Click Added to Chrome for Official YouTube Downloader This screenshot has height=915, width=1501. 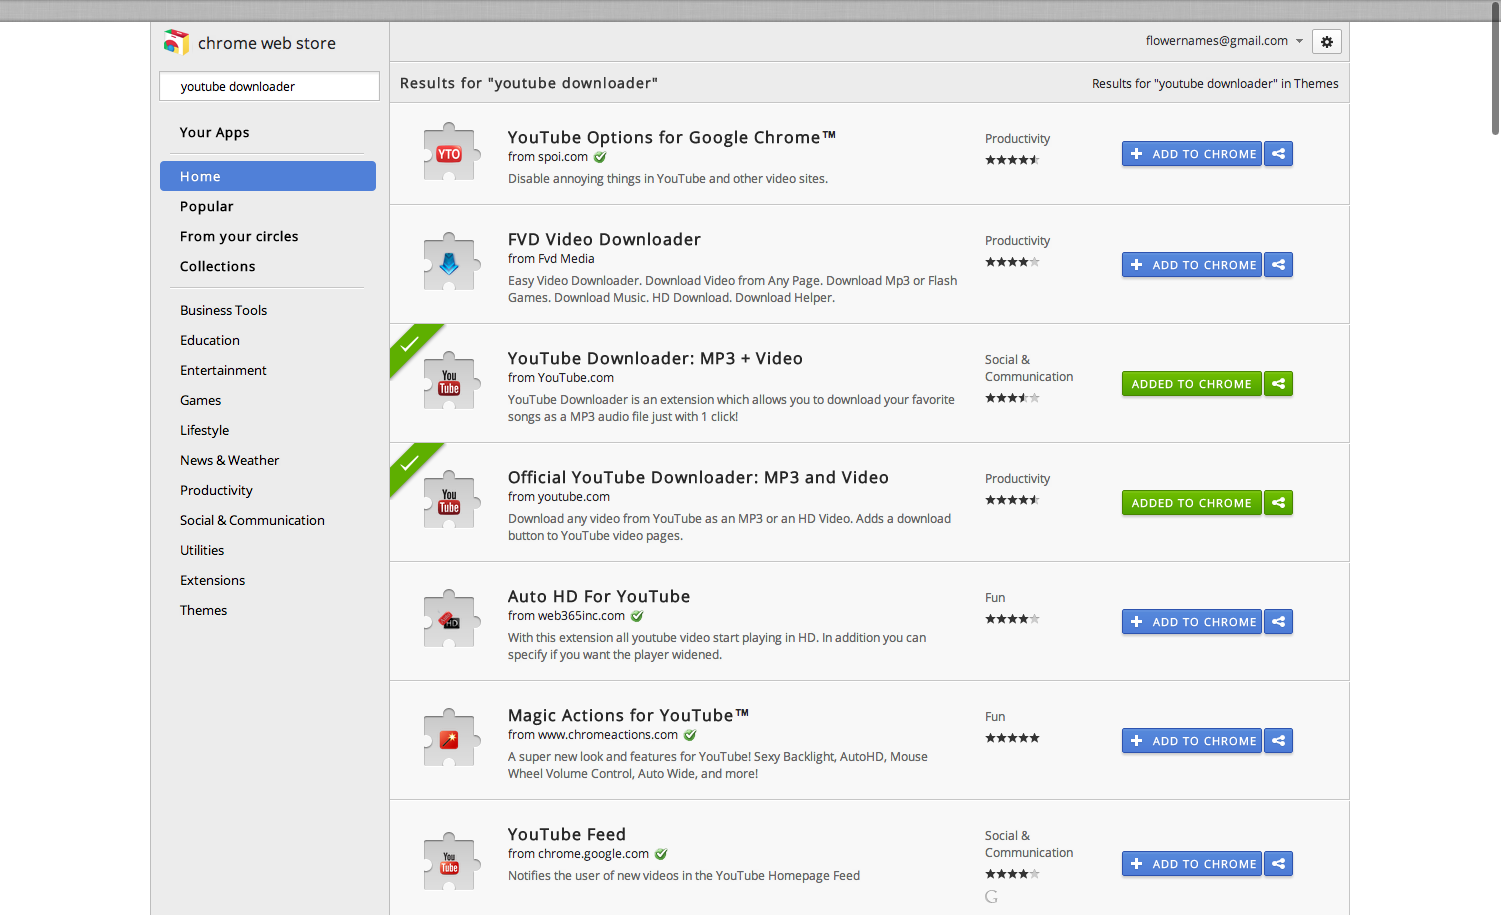[x=1192, y=503]
